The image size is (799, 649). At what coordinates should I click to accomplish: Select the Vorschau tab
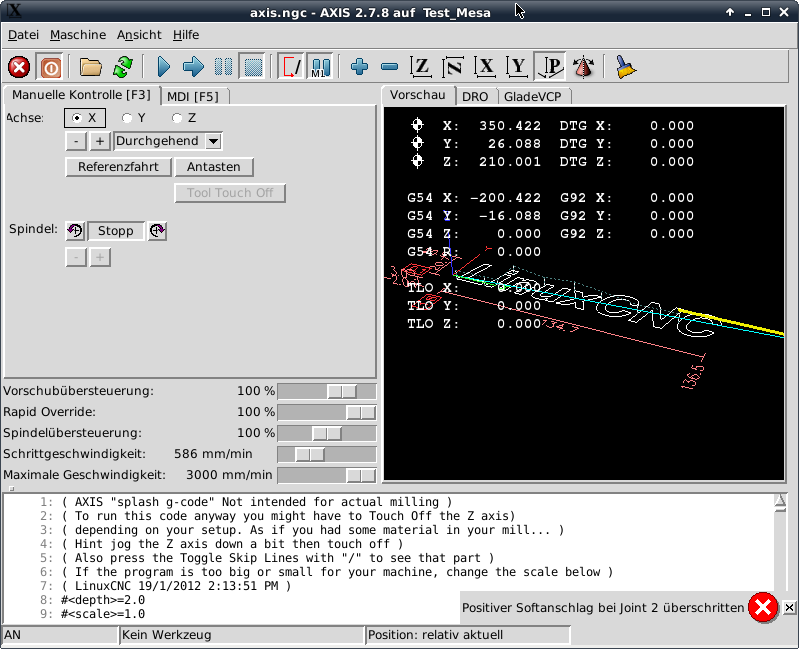click(x=418, y=95)
